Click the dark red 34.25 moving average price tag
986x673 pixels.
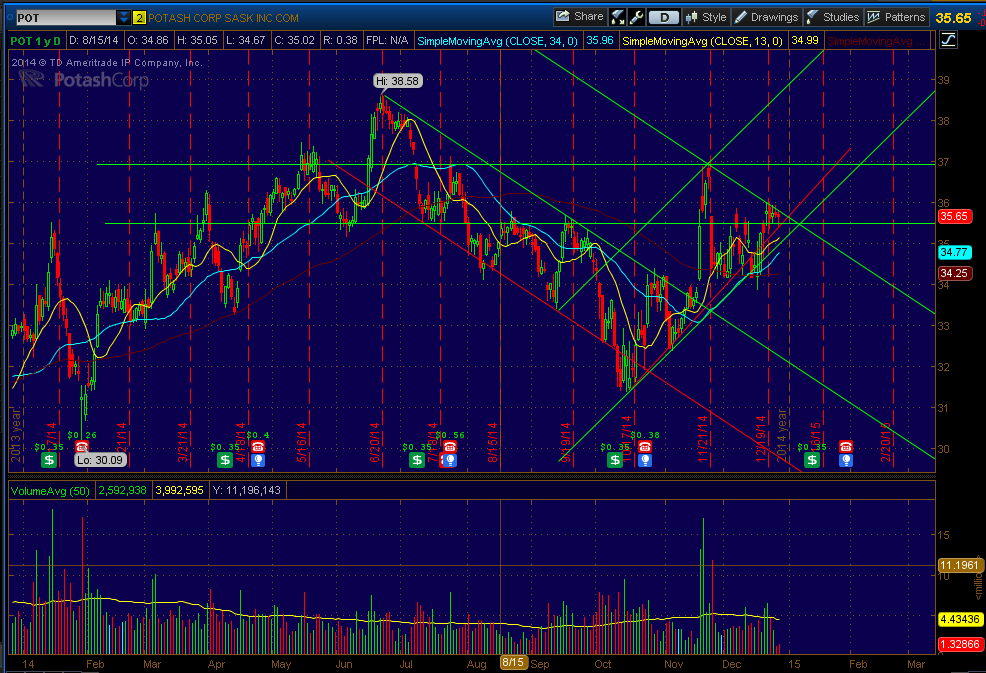point(954,273)
